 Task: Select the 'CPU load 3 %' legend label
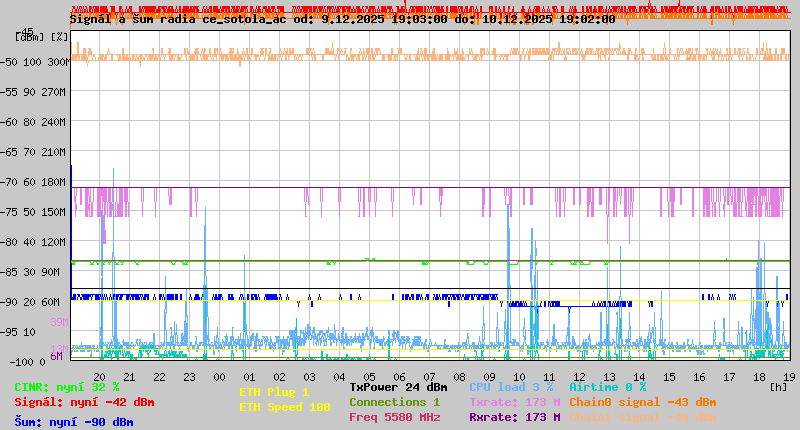511,387
